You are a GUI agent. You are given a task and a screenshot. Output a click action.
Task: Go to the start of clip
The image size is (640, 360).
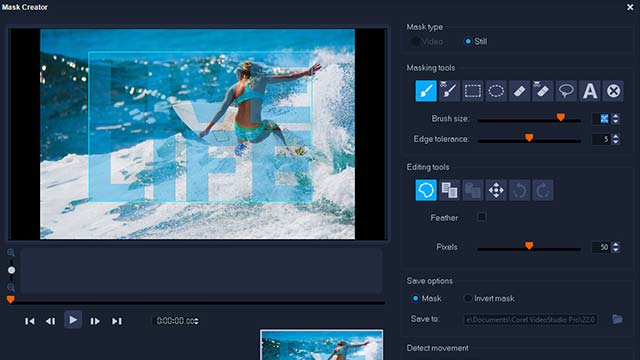coord(29,321)
